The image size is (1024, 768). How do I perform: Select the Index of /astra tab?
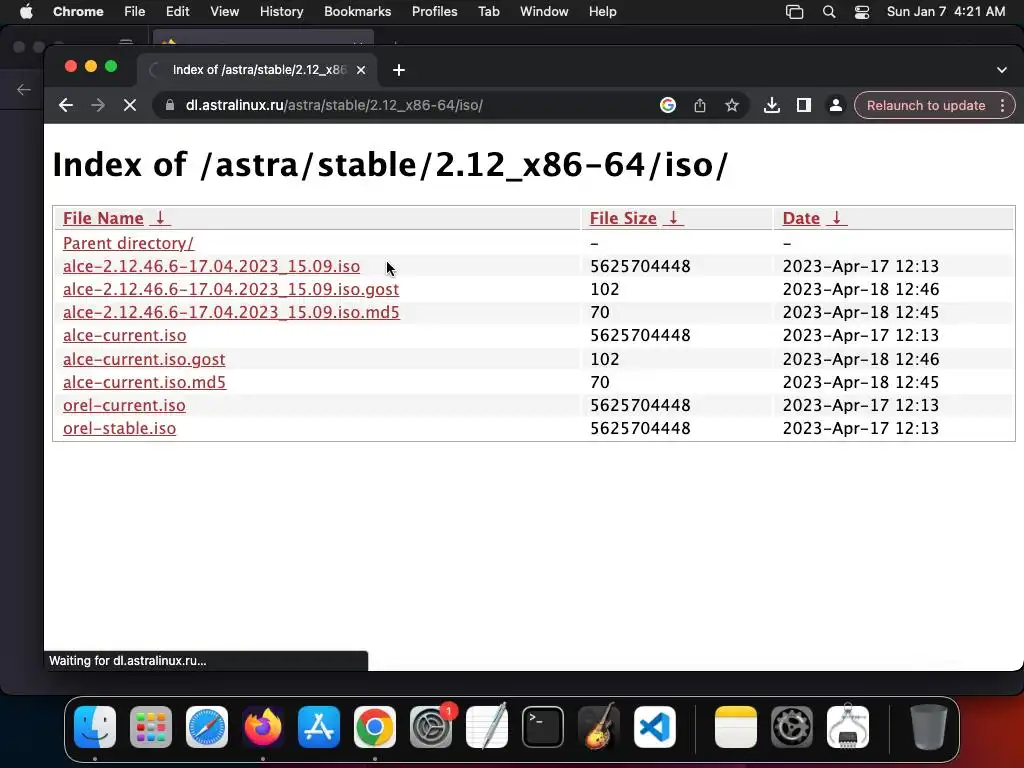coord(257,70)
